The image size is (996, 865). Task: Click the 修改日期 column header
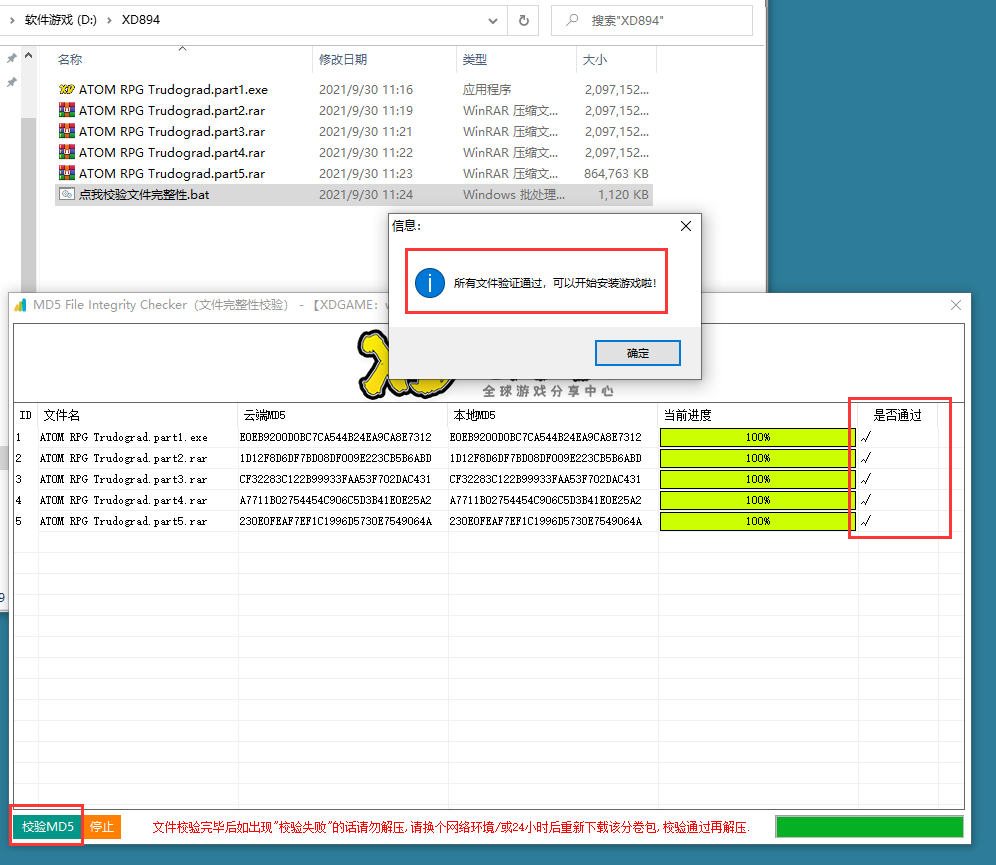[x=343, y=60]
